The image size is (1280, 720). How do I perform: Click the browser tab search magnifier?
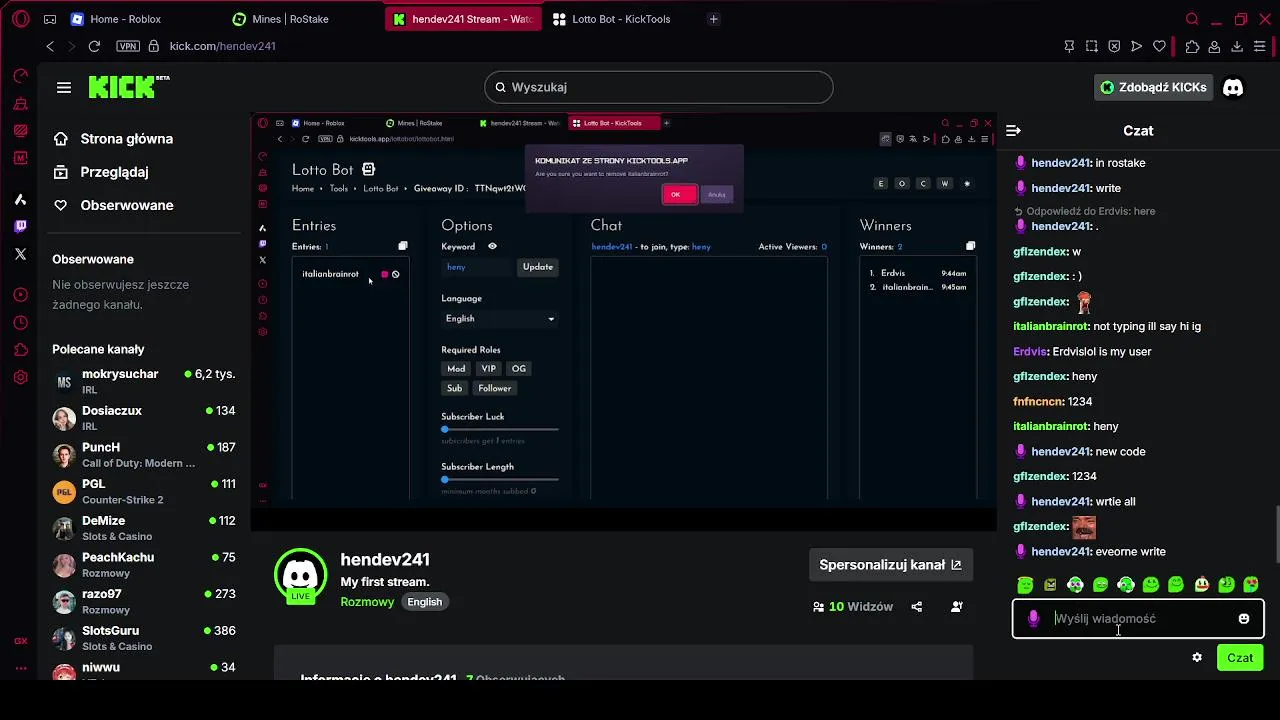coord(1192,19)
